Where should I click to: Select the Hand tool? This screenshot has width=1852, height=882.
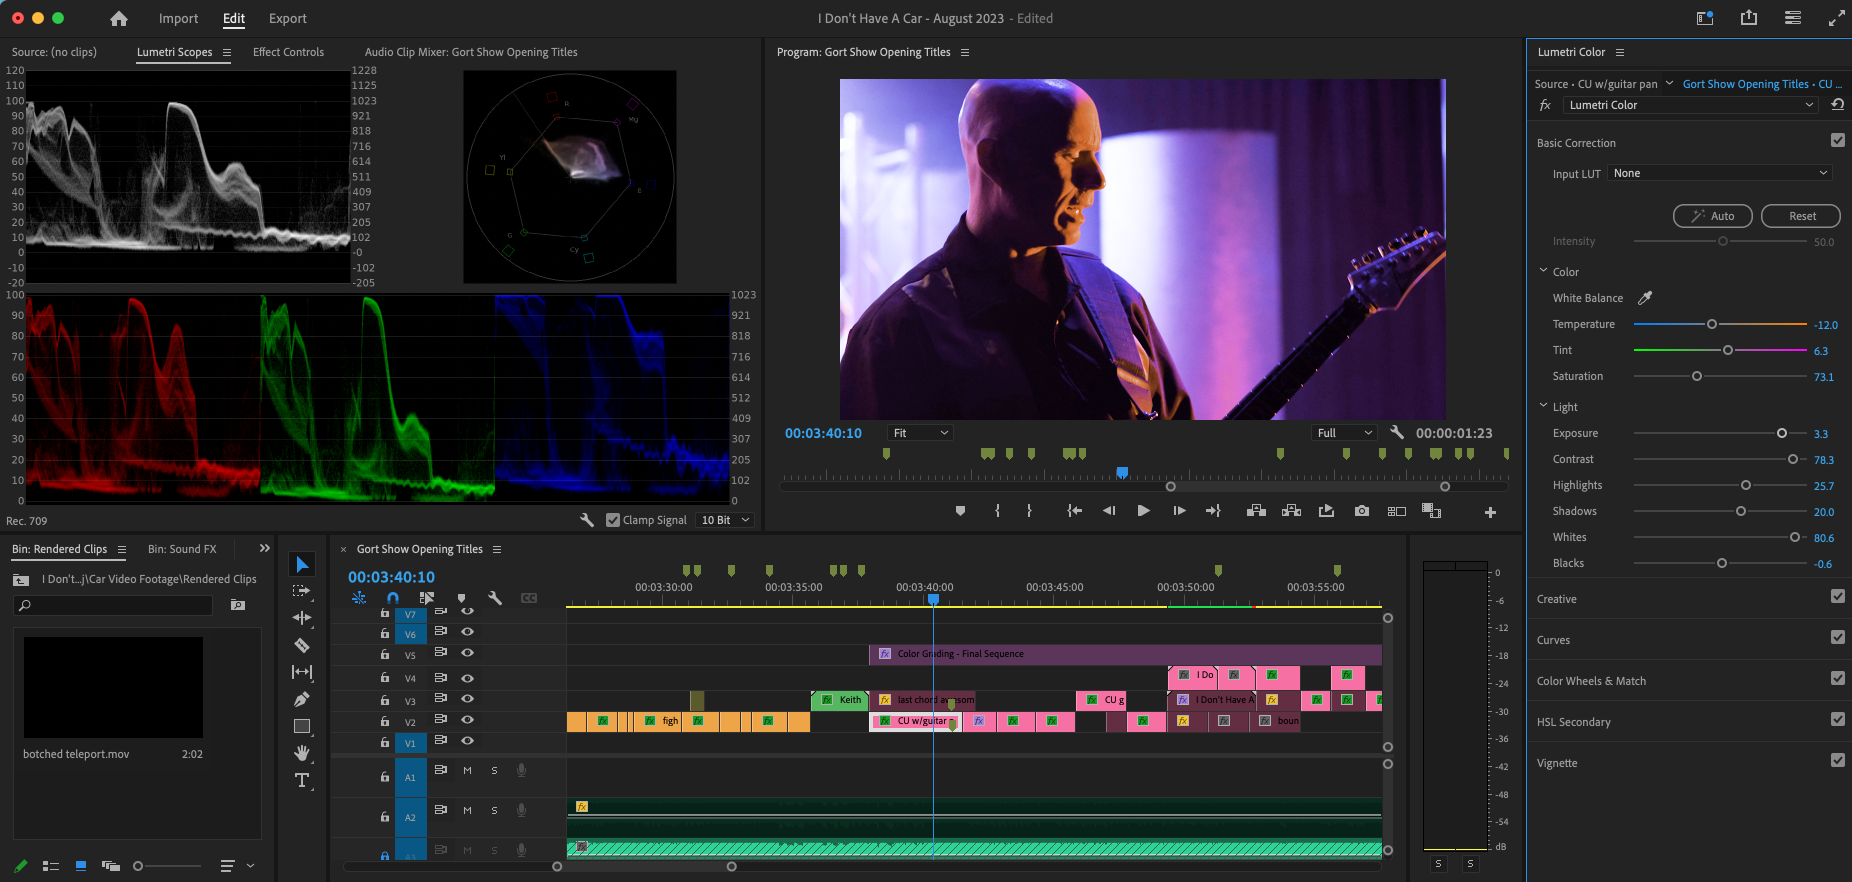tap(302, 753)
